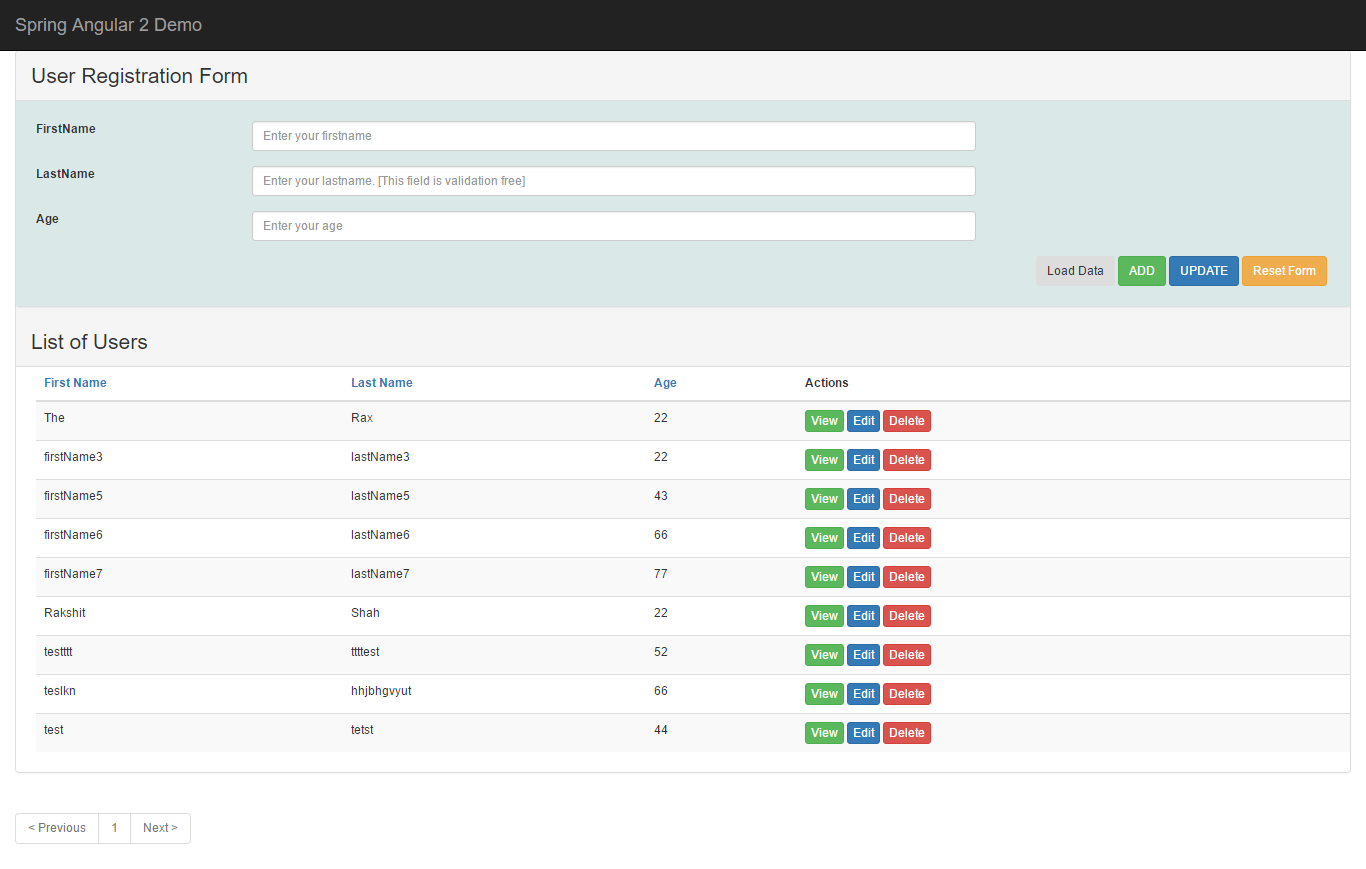The image size is (1366, 869).
Task: Click the firstname input field
Action: (x=613, y=136)
